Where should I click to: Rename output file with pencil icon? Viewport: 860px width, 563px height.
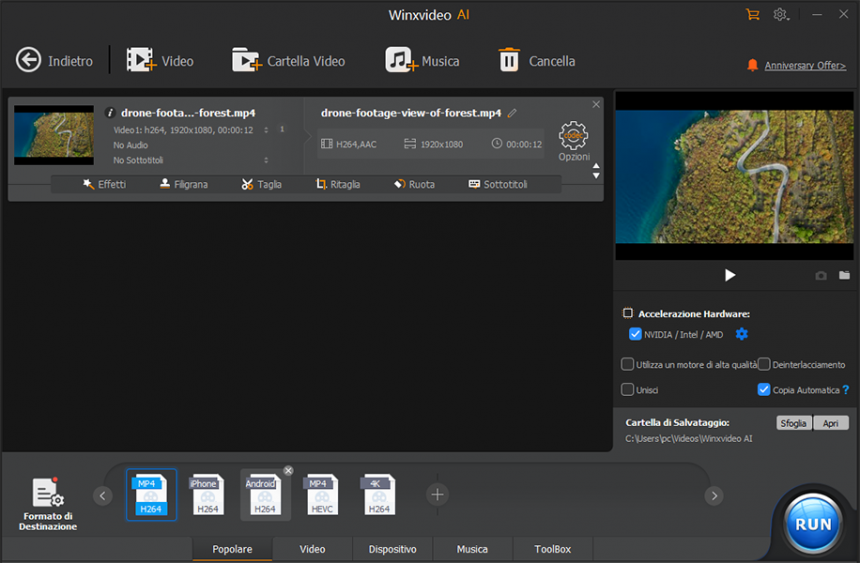point(512,113)
